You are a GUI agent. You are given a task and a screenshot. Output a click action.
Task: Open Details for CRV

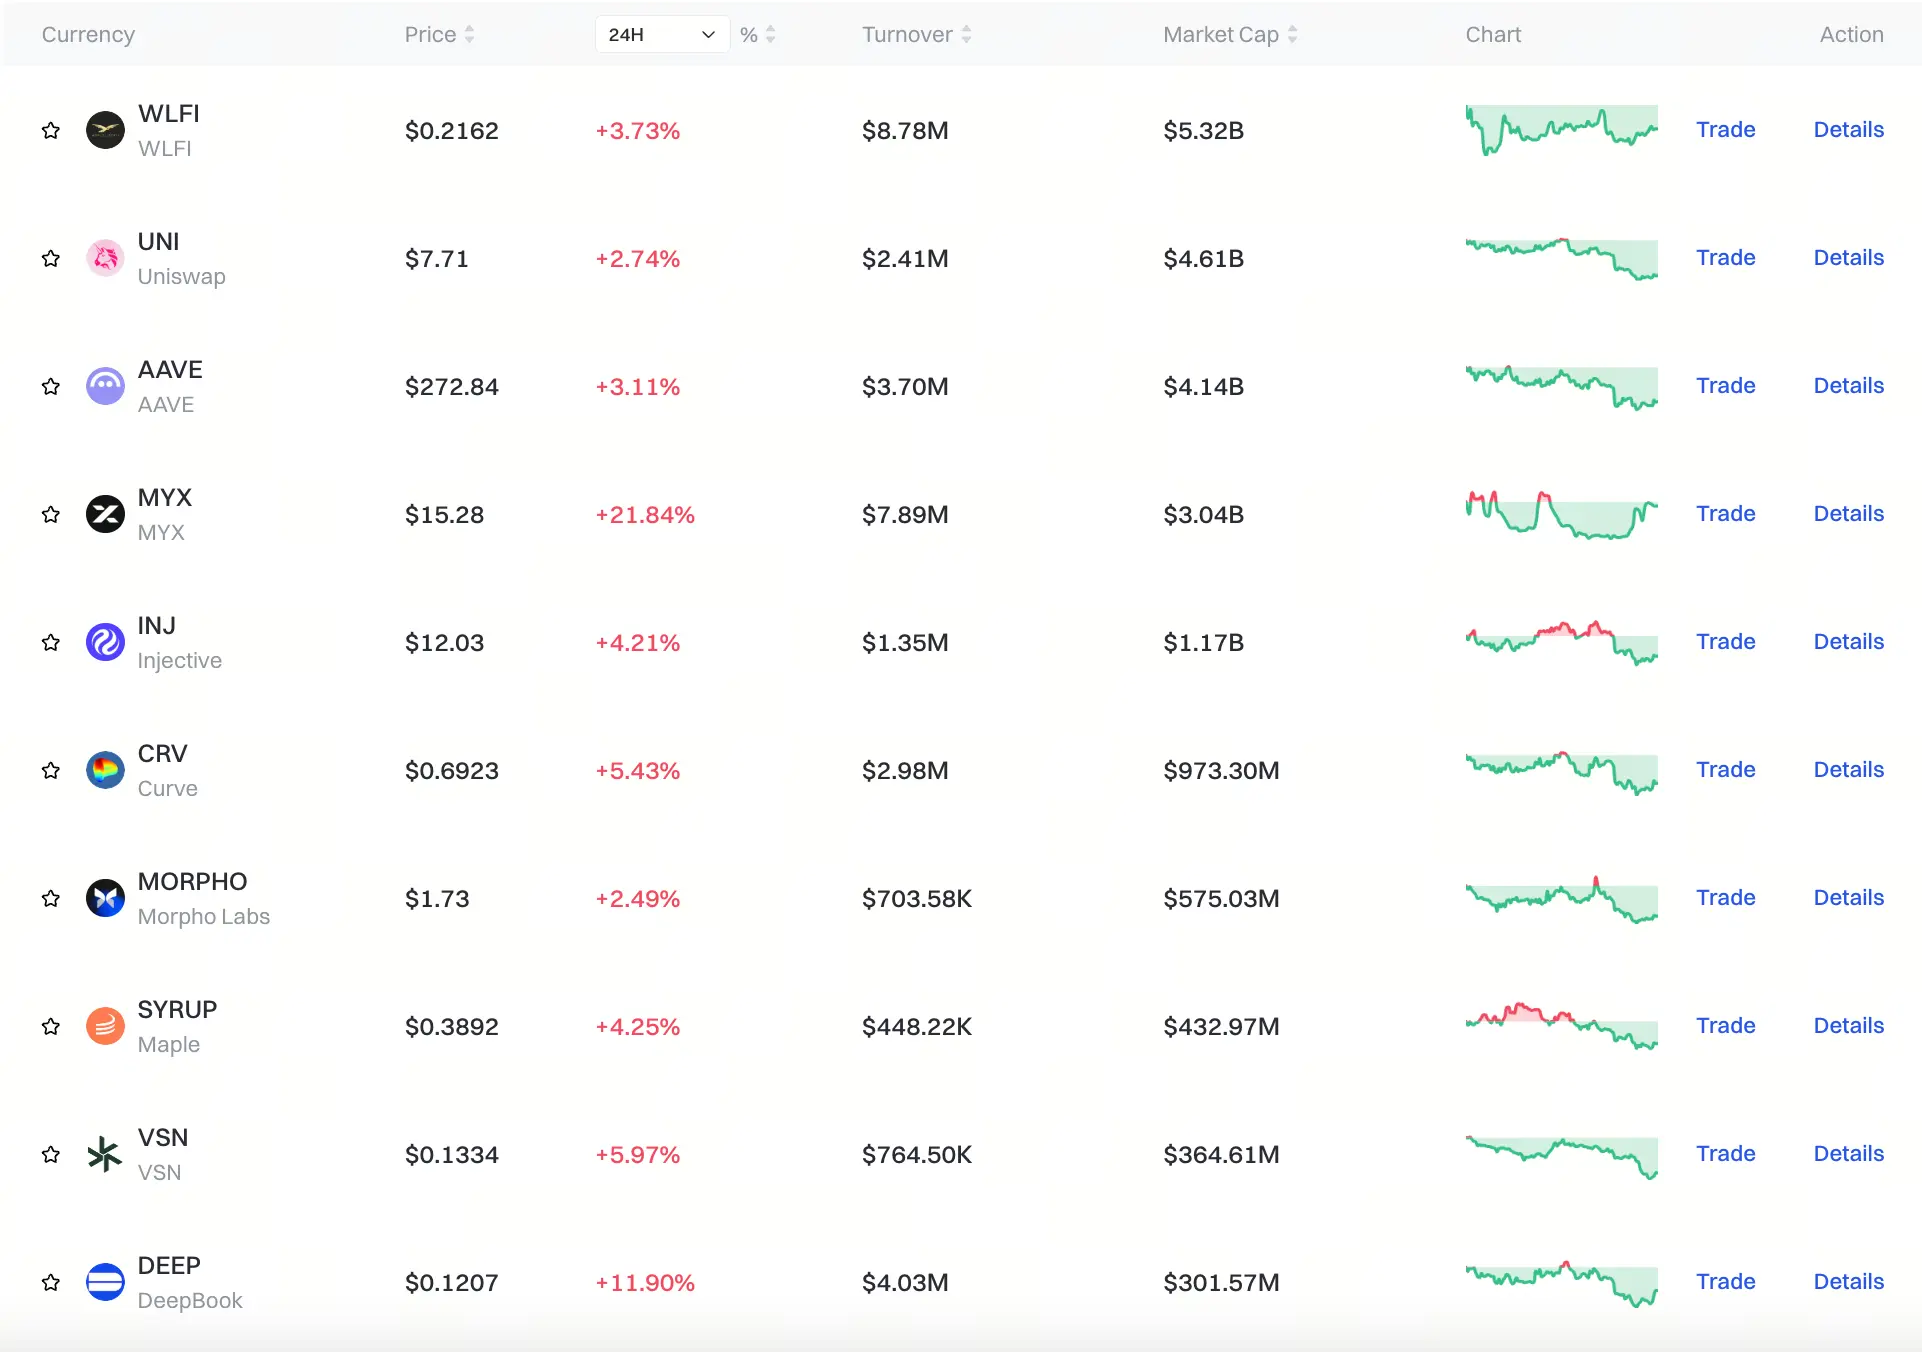click(x=1849, y=770)
